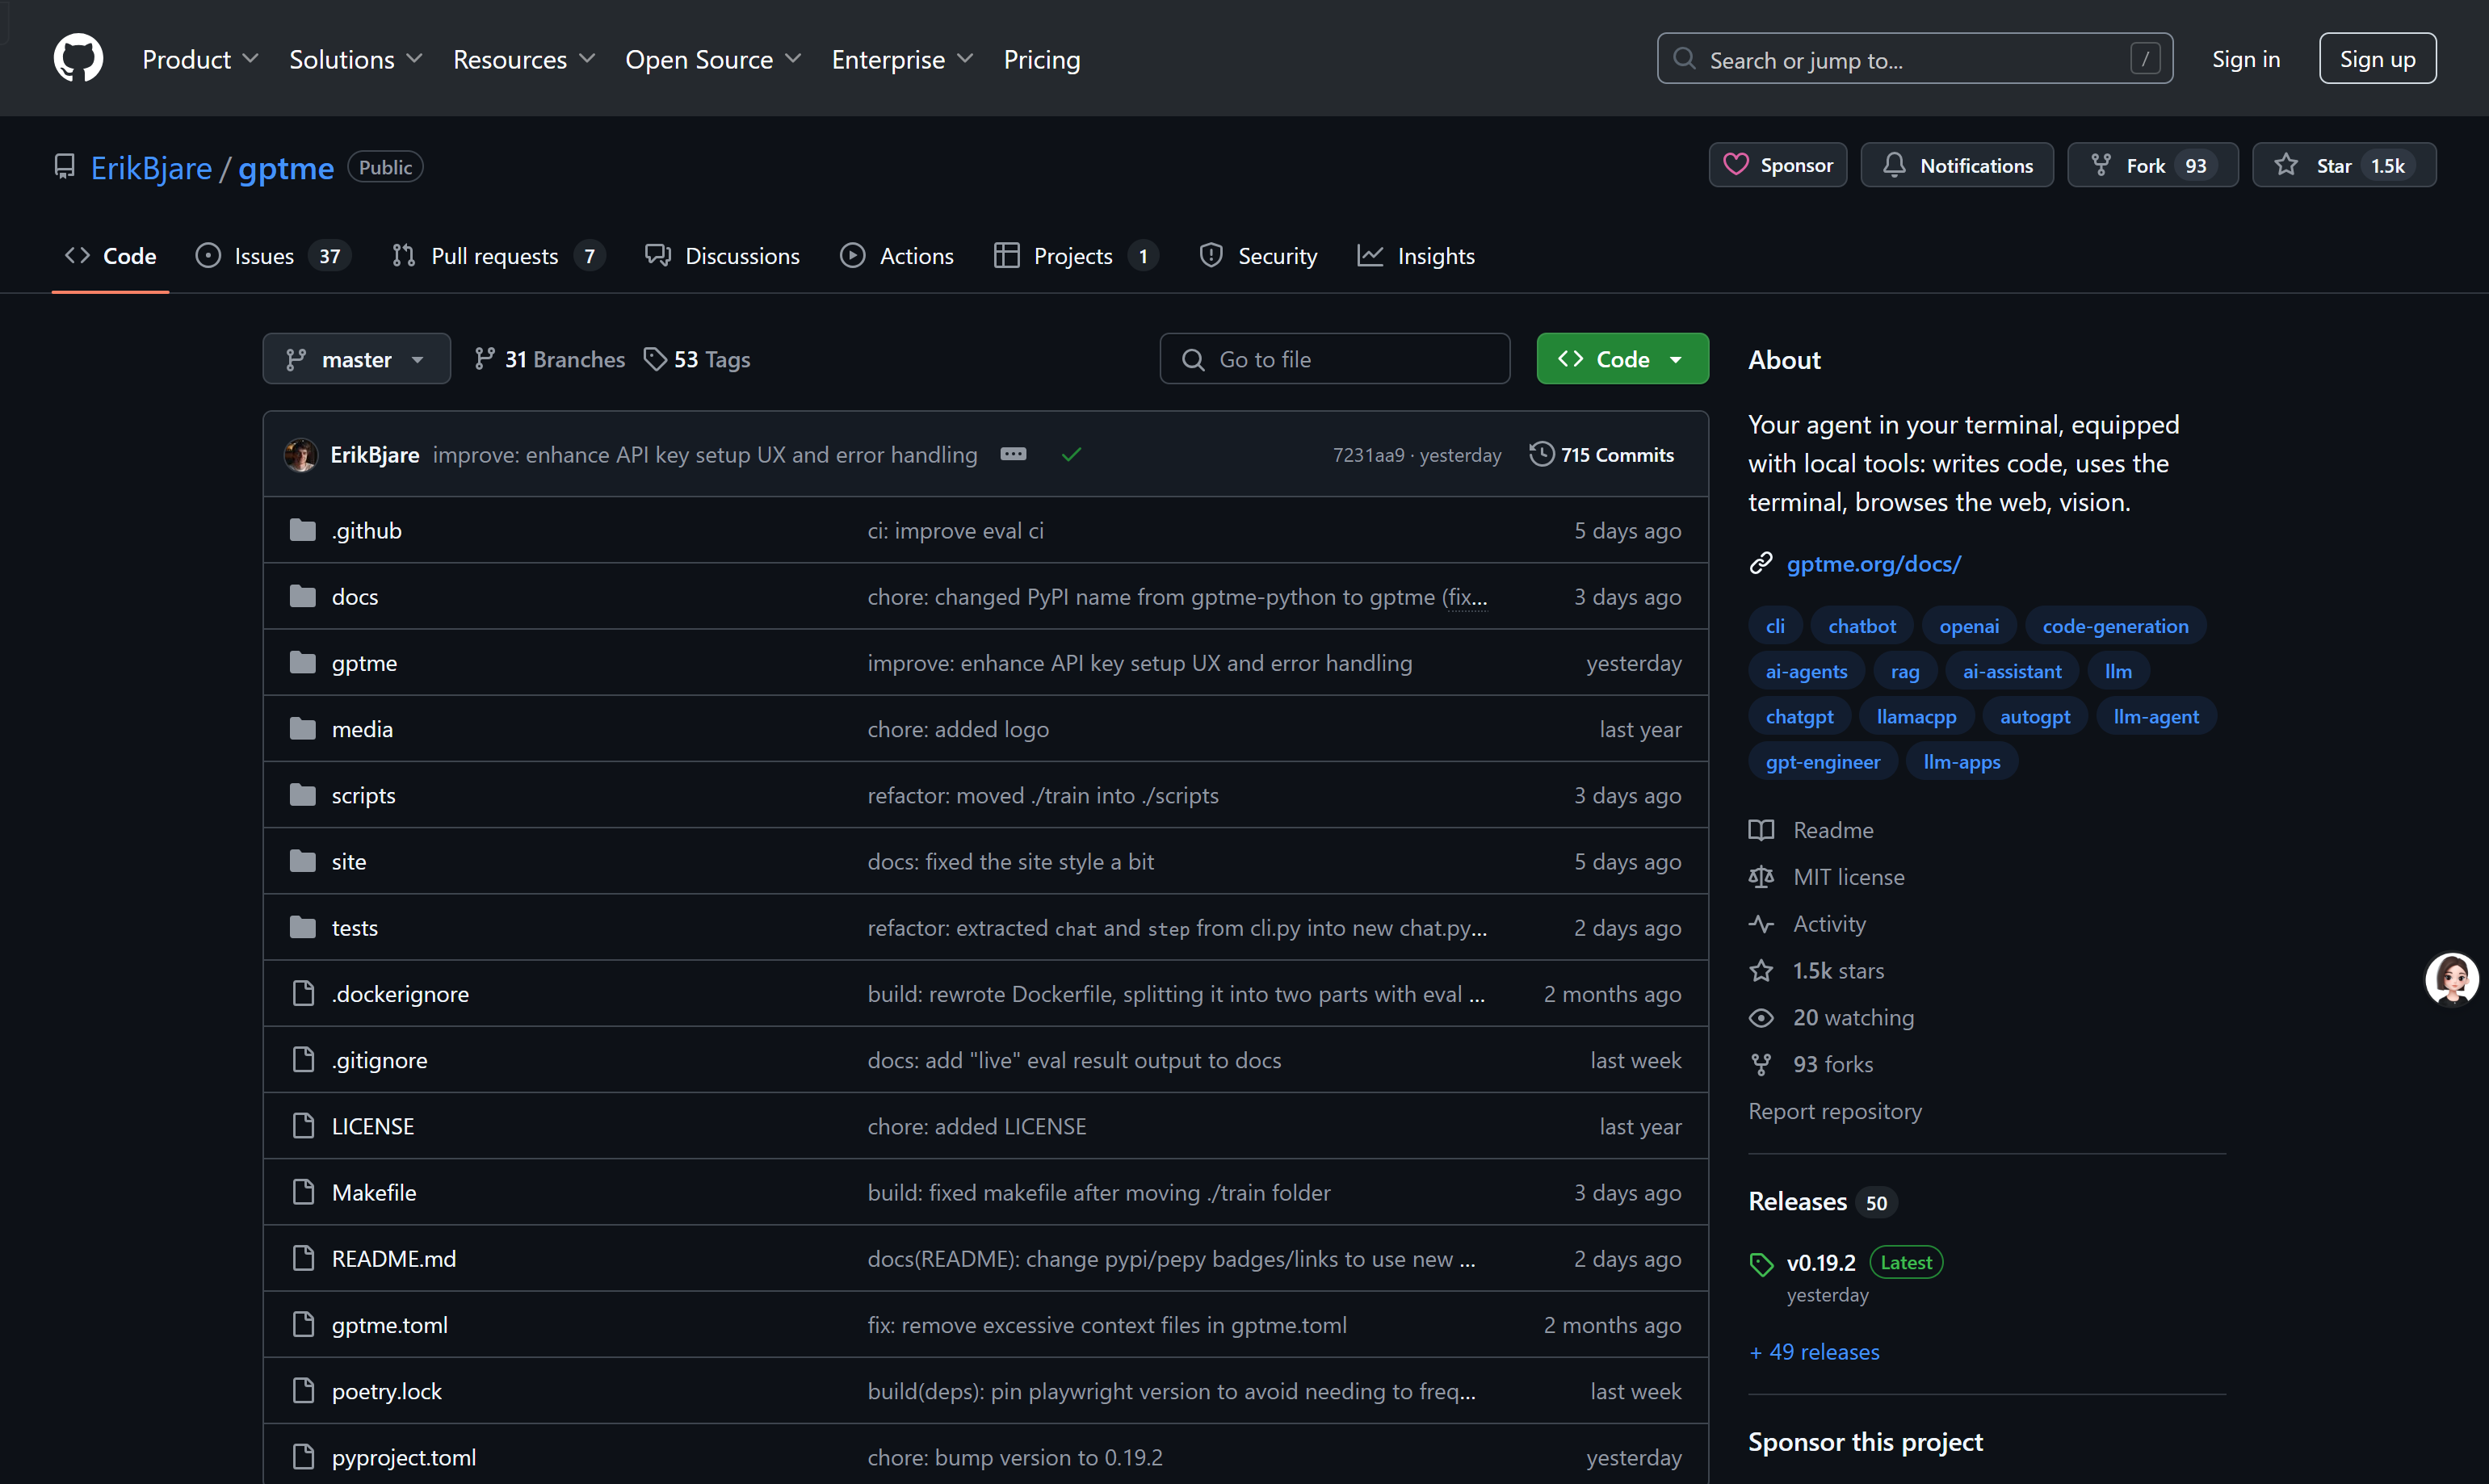Switch to the Discussions tab

(x=722, y=256)
